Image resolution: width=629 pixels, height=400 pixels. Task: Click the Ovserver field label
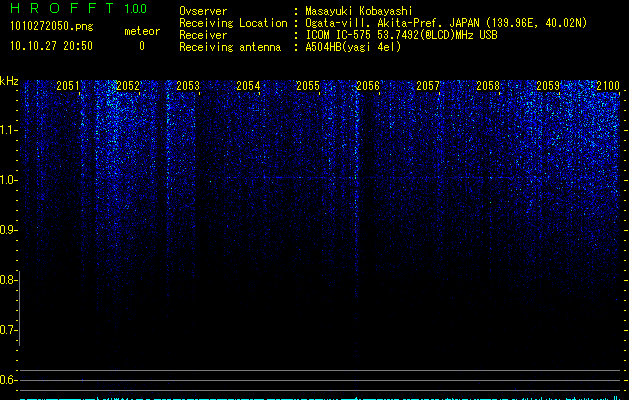click(203, 11)
